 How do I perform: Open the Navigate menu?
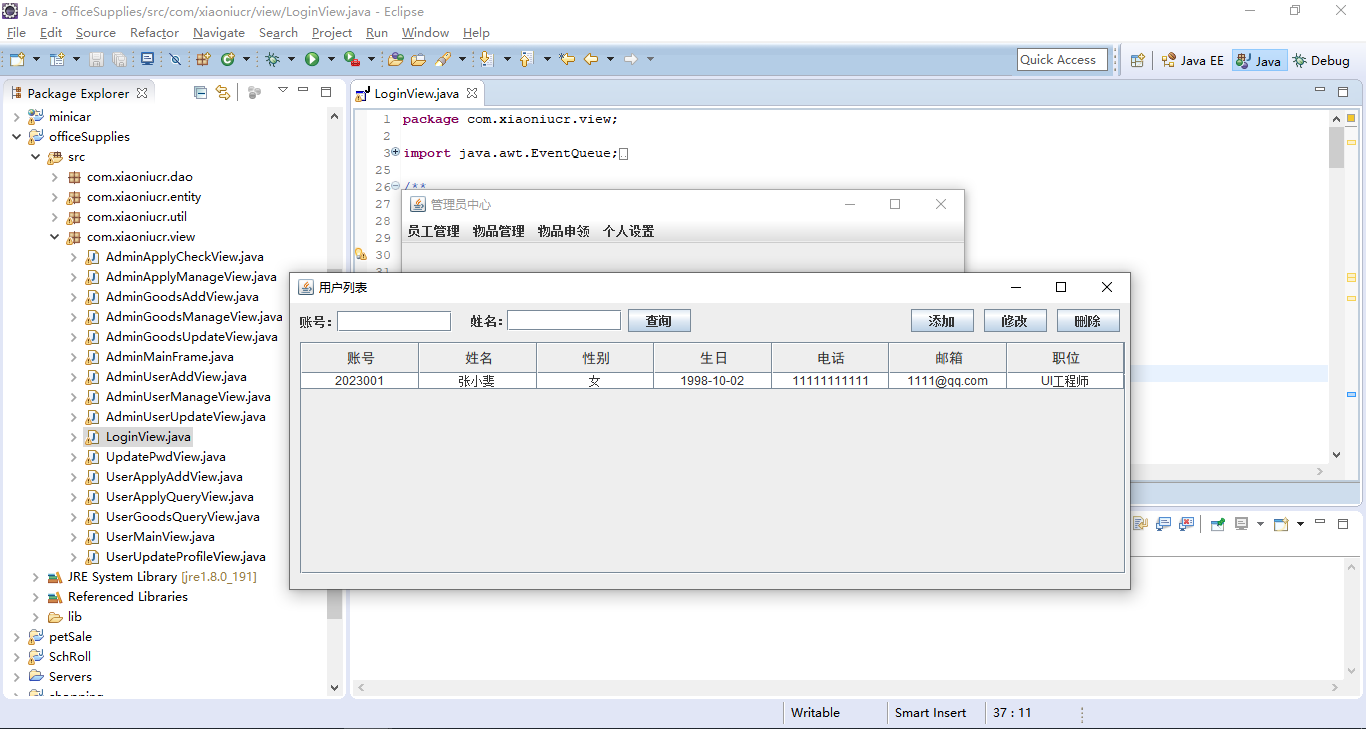pyautogui.click(x=218, y=33)
